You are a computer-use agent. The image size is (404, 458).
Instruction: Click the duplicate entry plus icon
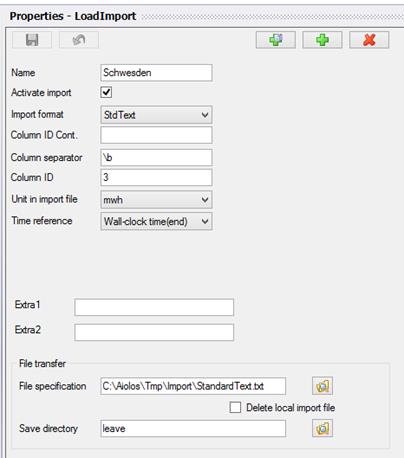point(276,40)
